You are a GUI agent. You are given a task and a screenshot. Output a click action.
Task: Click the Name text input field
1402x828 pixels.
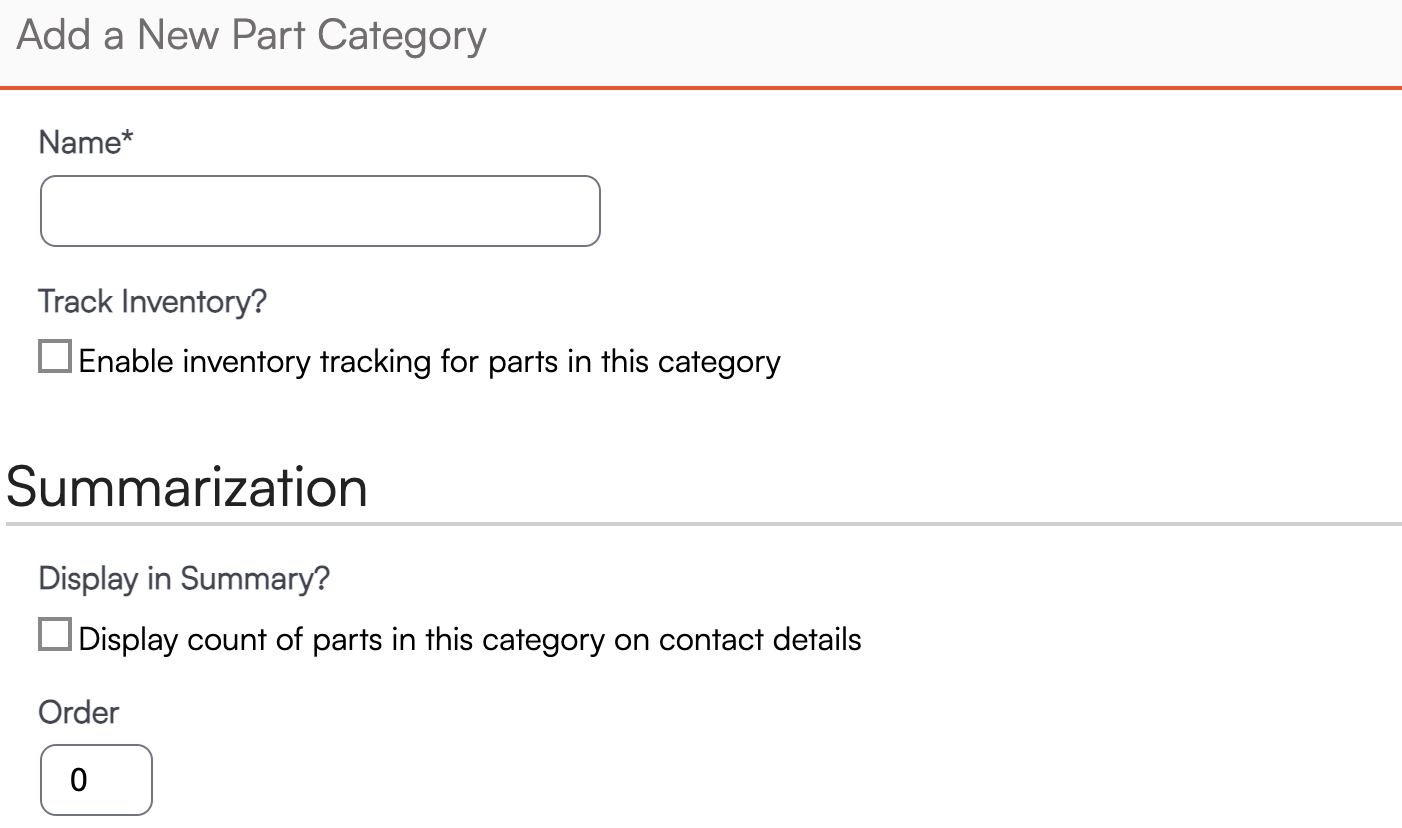click(320, 211)
